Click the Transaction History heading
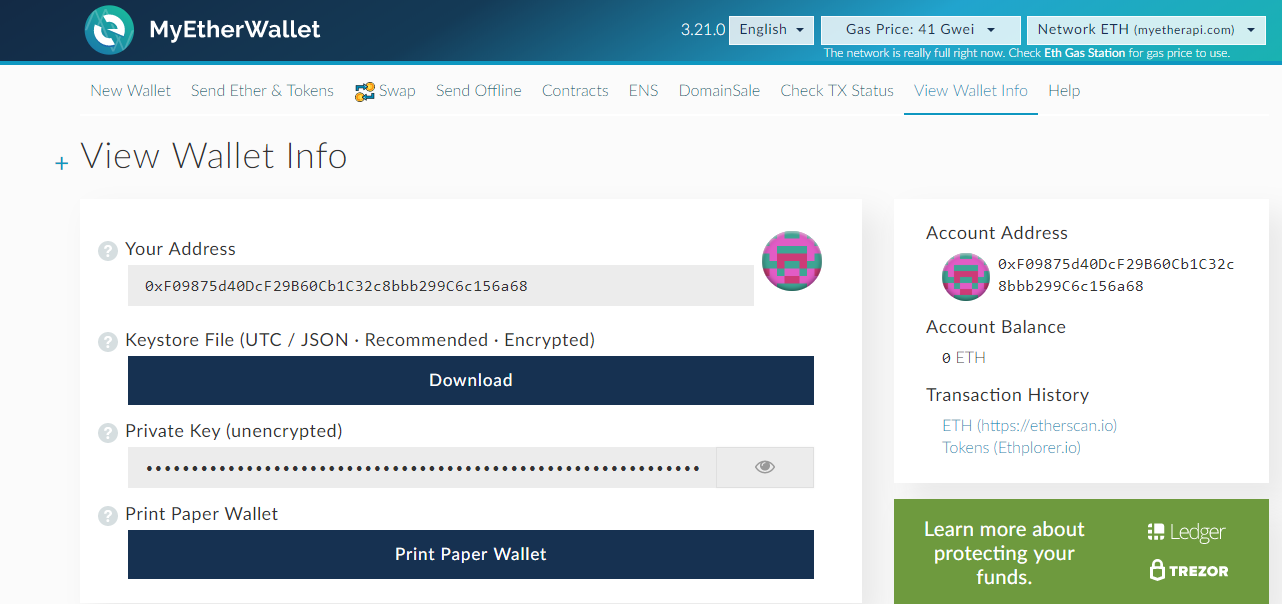This screenshot has height=604, width=1282. pyautogui.click(x=1008, y=395)
